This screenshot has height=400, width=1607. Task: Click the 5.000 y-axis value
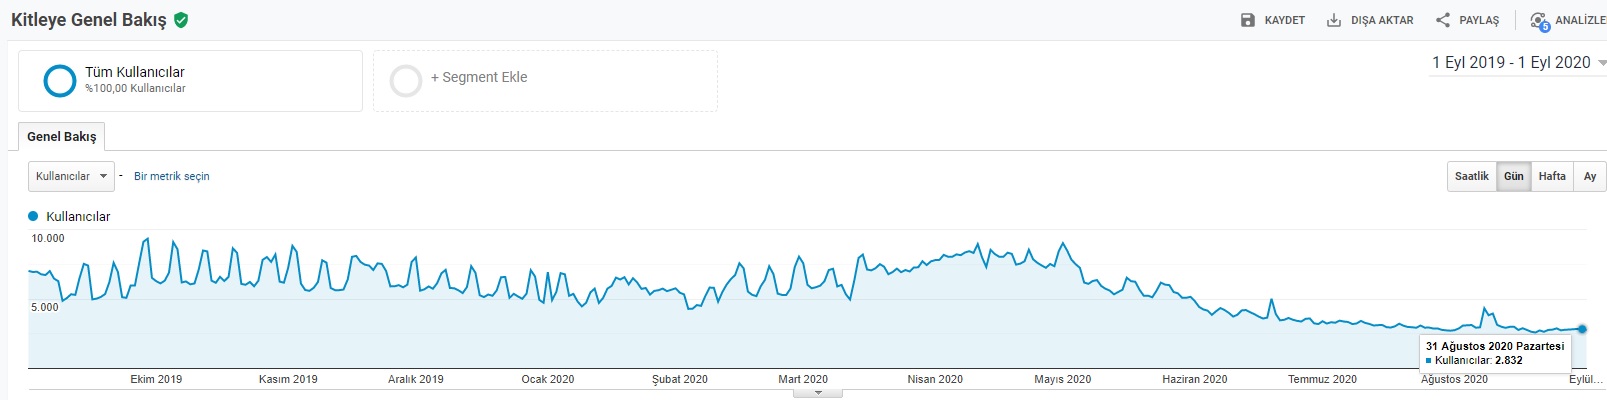click(x=45, y=307)
